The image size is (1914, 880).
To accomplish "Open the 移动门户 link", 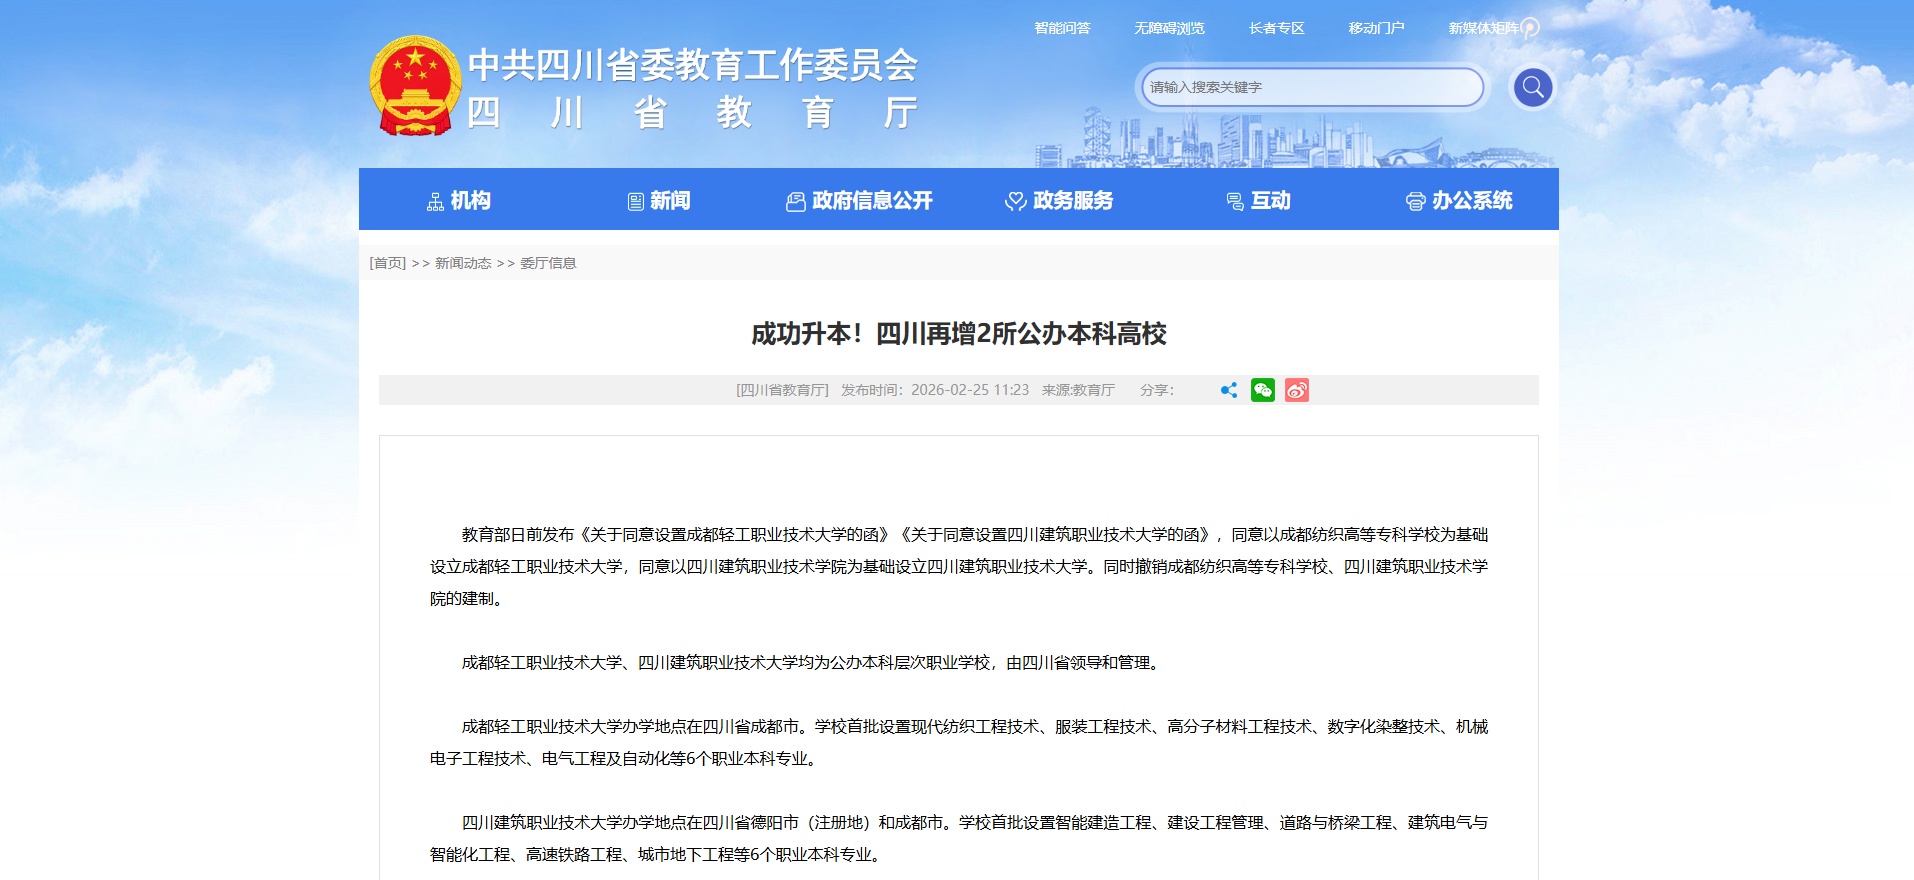I will click(x=1376, y=28).
